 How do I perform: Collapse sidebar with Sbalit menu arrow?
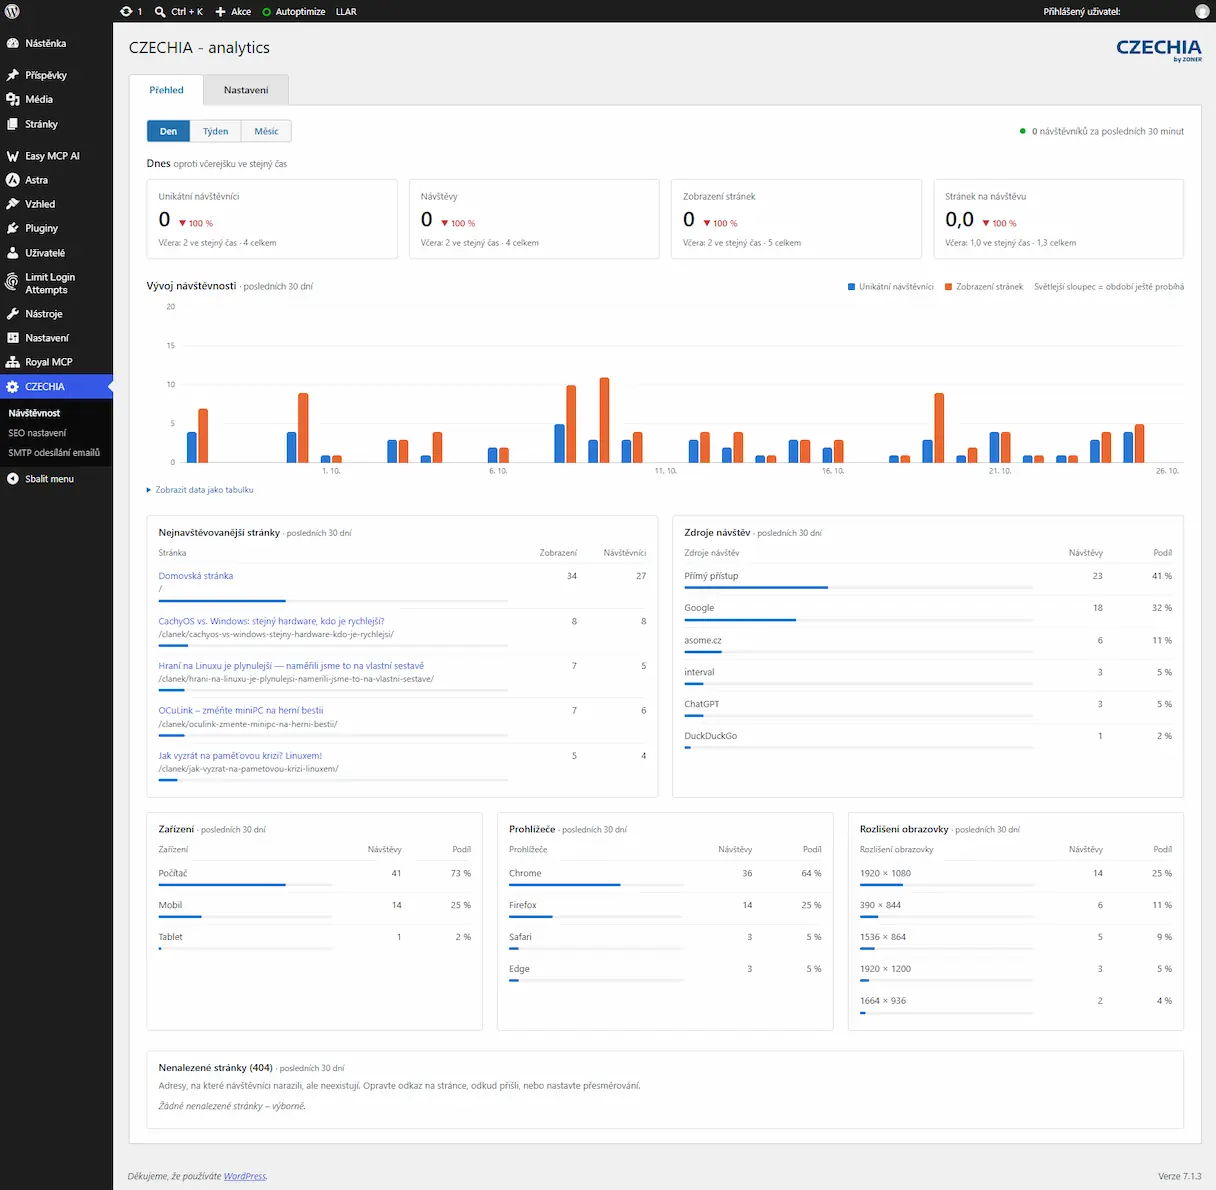click(x=13, y=479)
